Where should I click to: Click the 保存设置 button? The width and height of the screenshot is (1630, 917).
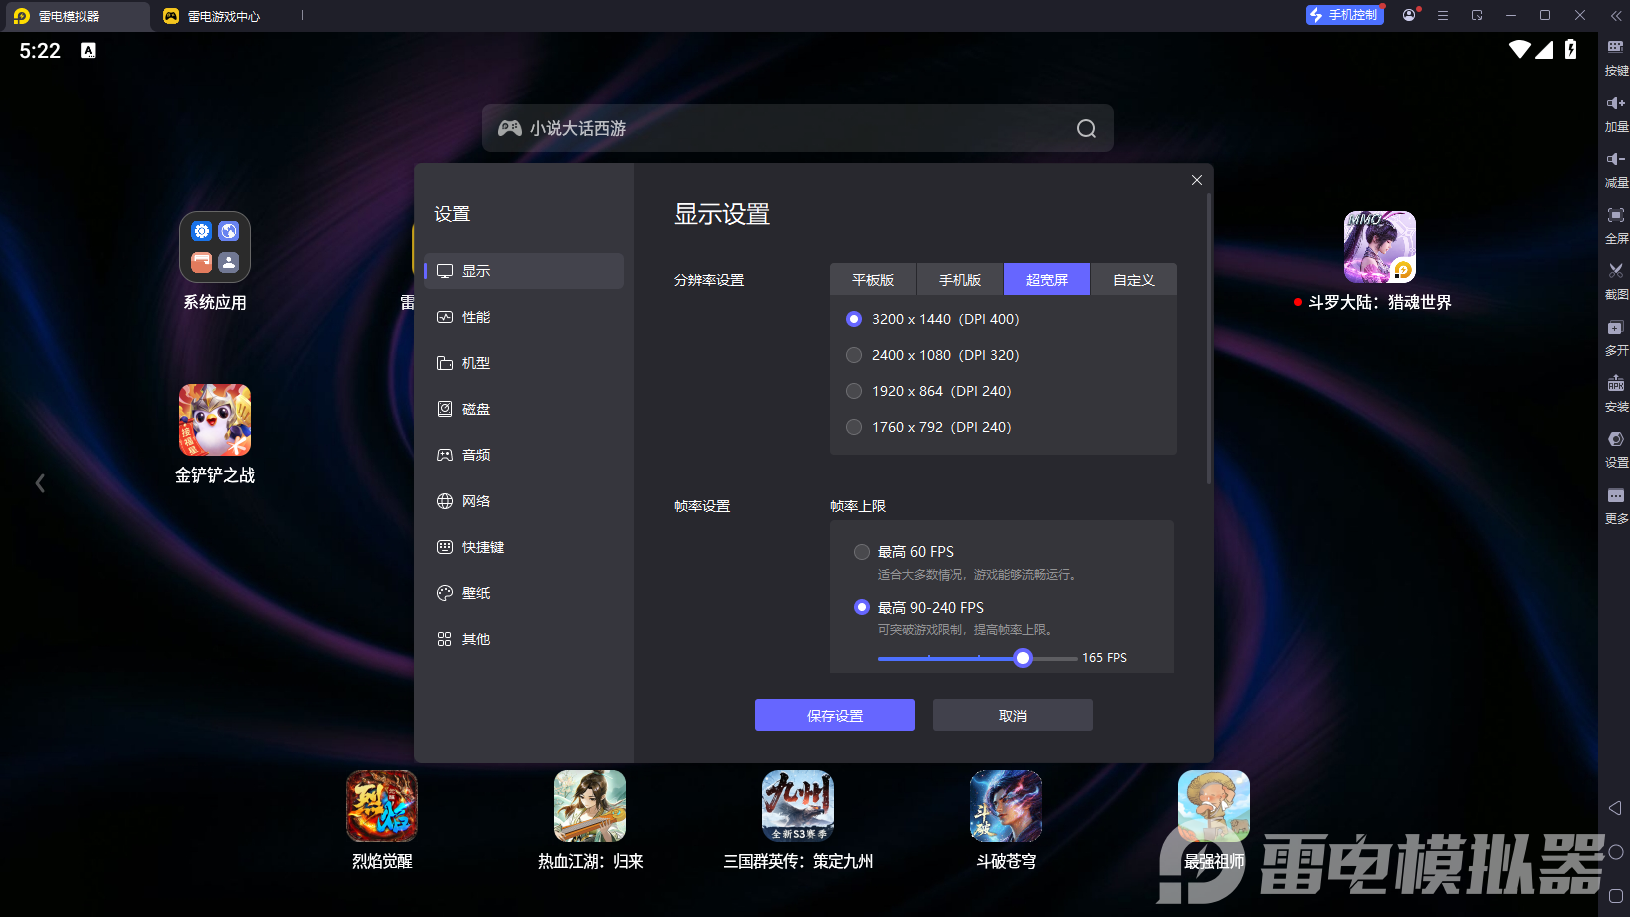click(x=834, y=716)
